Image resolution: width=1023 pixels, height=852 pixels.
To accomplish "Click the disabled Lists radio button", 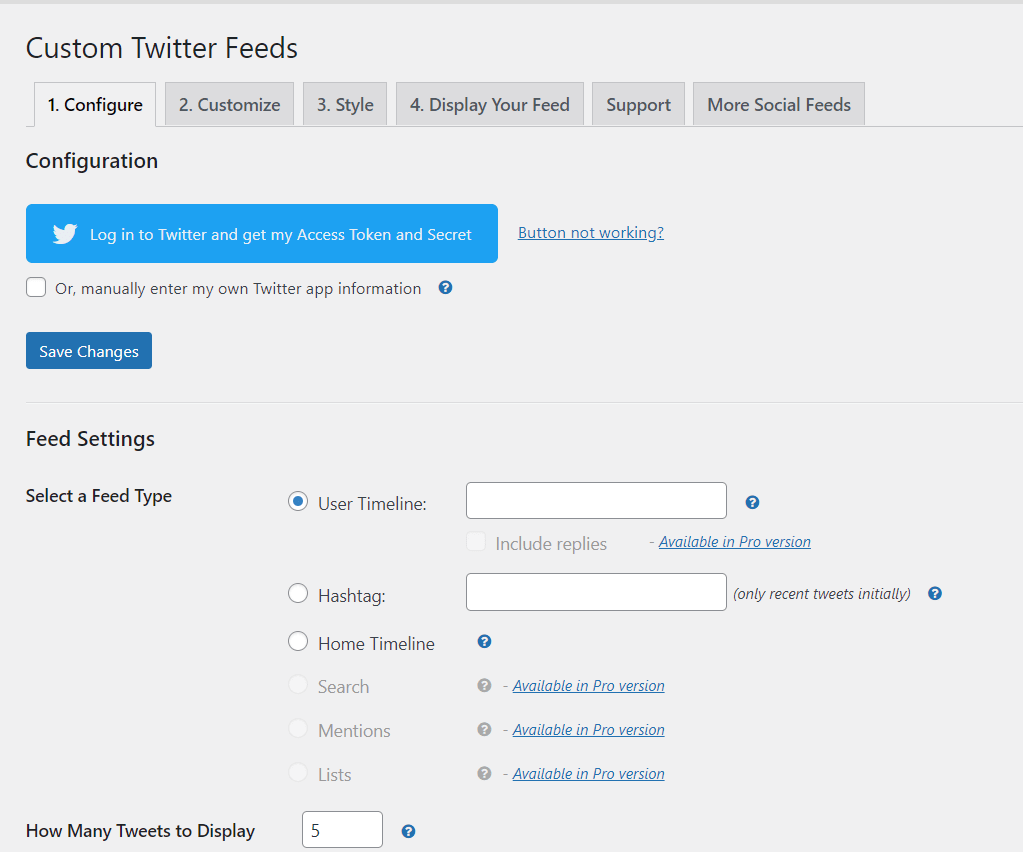I will tap(298, 772).
